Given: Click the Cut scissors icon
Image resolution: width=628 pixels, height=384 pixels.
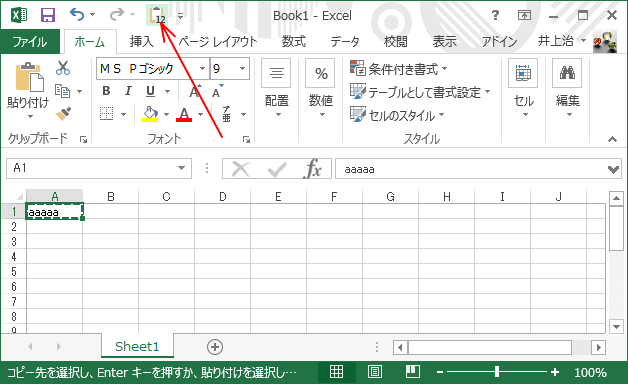Looking at the screenshot, I should point(63,68).
